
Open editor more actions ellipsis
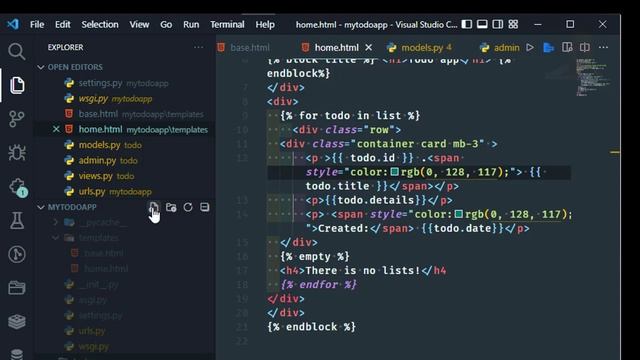click(603, 48)
